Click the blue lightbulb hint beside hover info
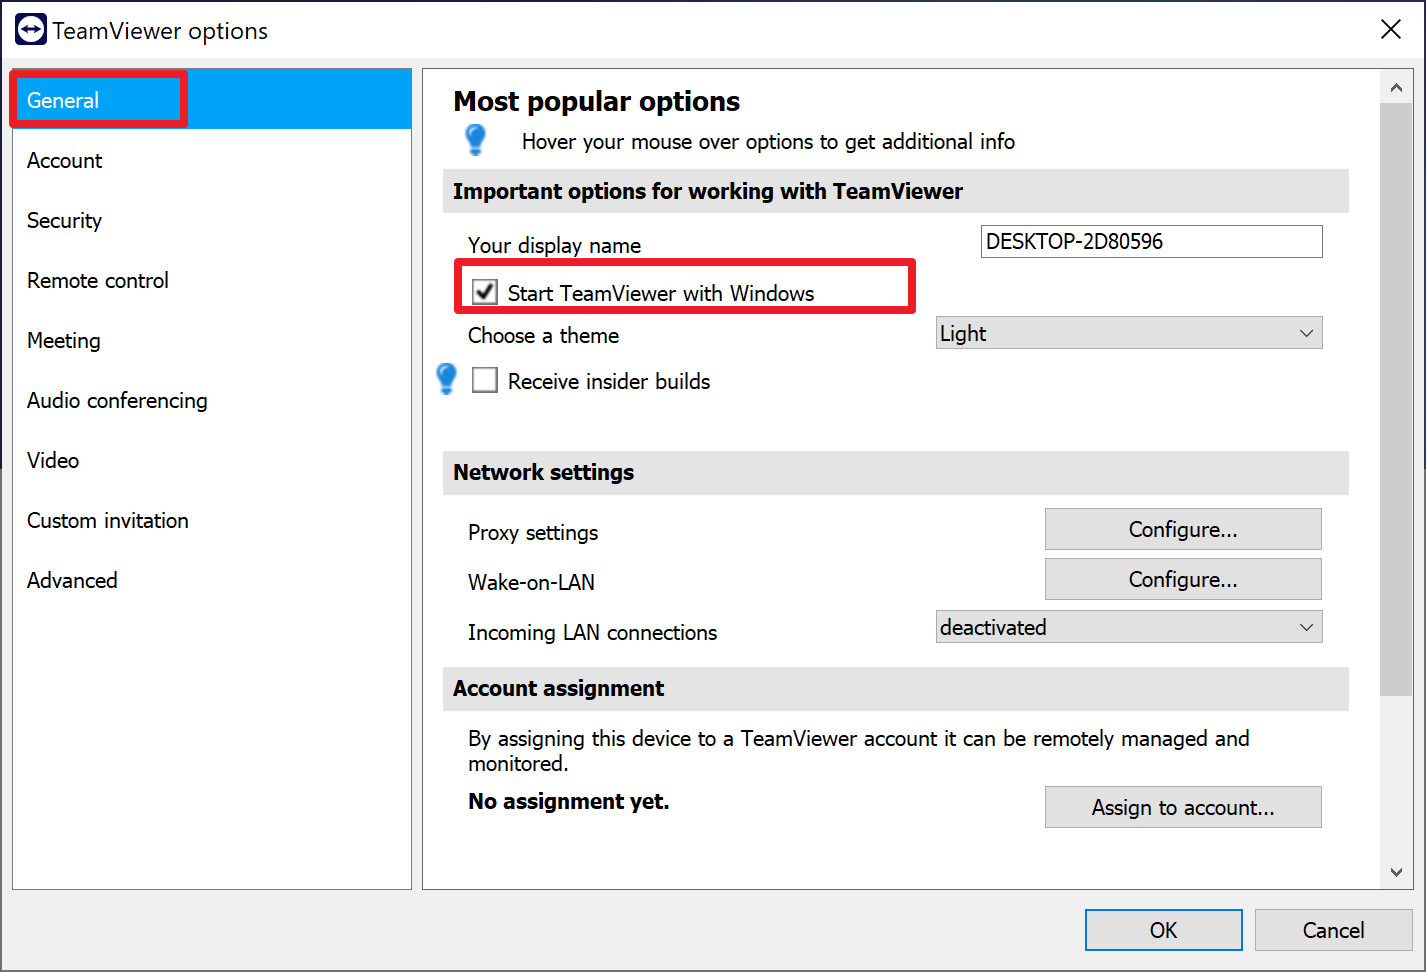The width and height of the screenshot is (1426, 972). coord(476,140)
